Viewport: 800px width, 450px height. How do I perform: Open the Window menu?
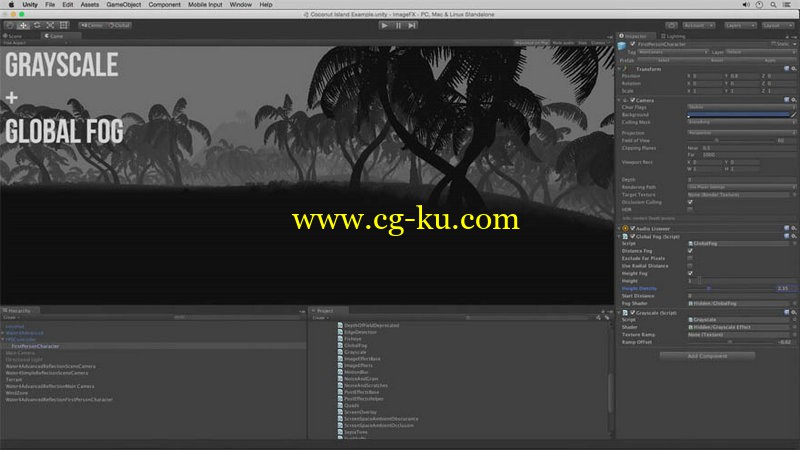coord(240,5)
